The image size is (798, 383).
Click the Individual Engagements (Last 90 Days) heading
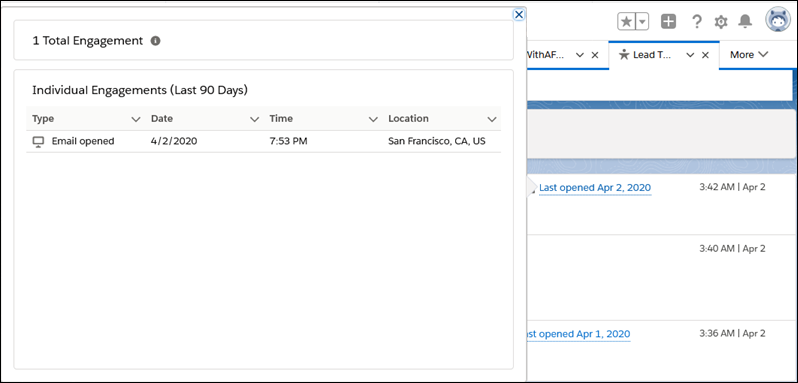point(140,91)
